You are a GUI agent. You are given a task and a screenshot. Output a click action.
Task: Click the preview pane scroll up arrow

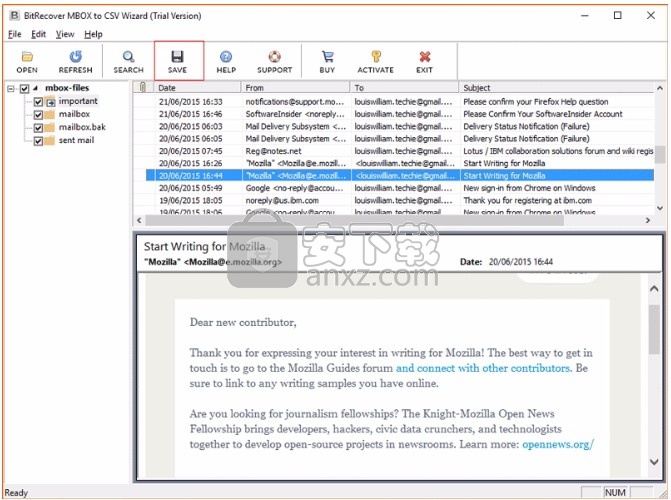[x=654, y=289]
